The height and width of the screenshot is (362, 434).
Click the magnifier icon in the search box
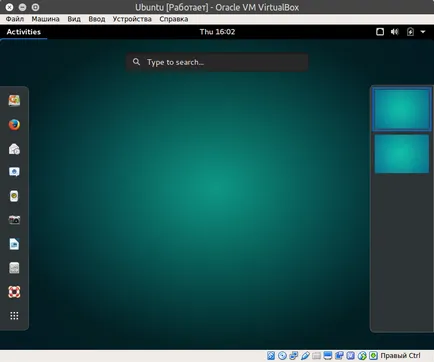point(136,62)
